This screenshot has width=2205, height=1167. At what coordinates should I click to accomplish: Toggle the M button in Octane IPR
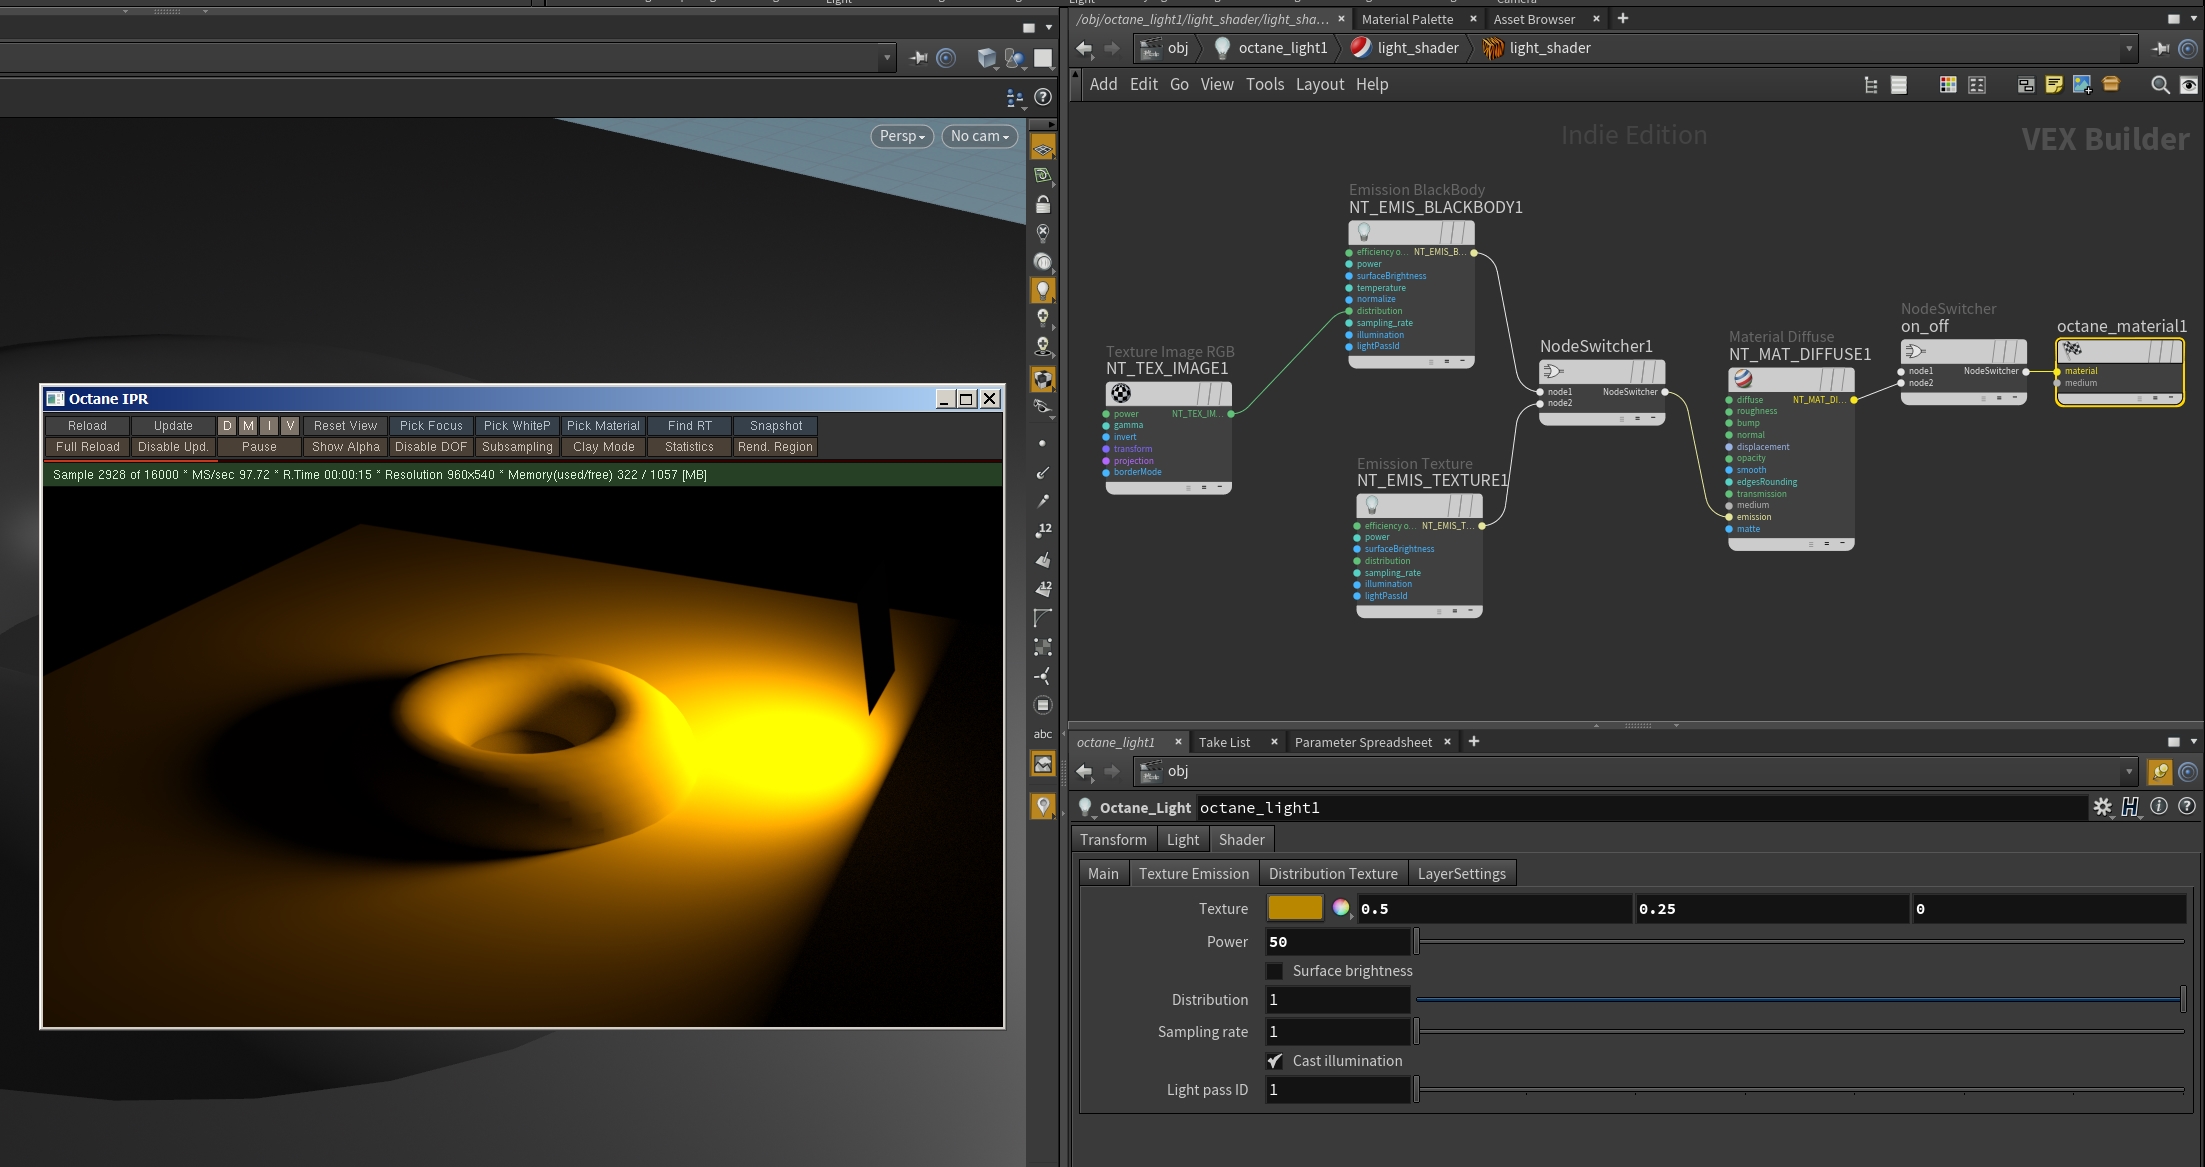coord(248,426)
